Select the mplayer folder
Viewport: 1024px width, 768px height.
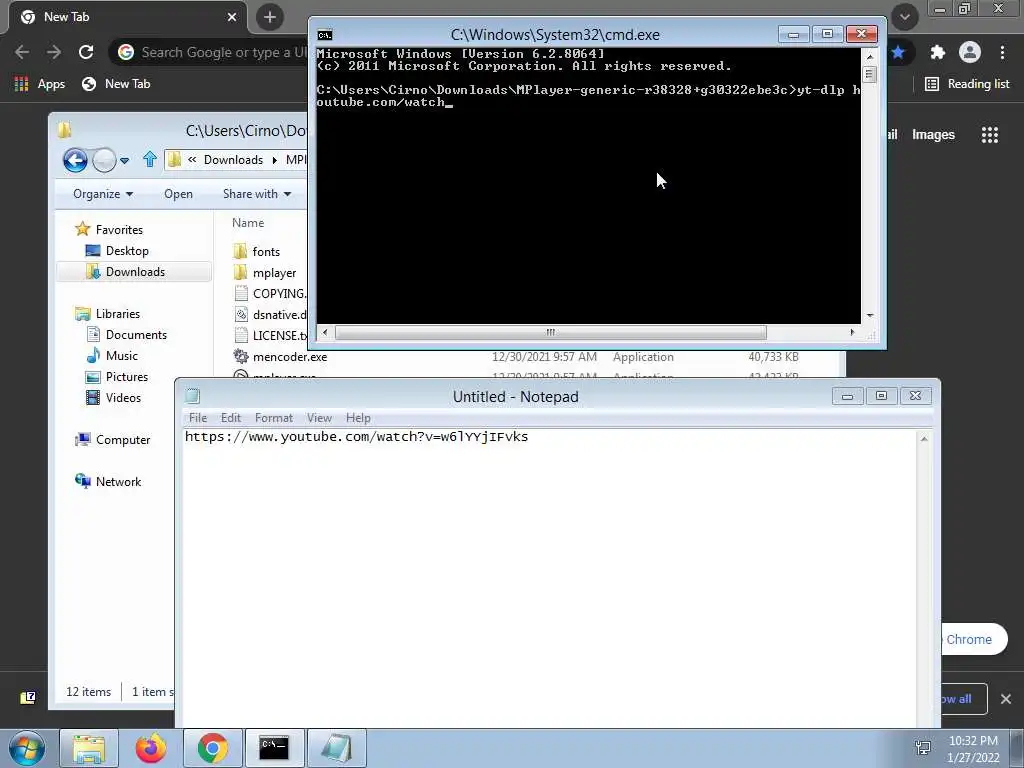click(x=274, y=273)
